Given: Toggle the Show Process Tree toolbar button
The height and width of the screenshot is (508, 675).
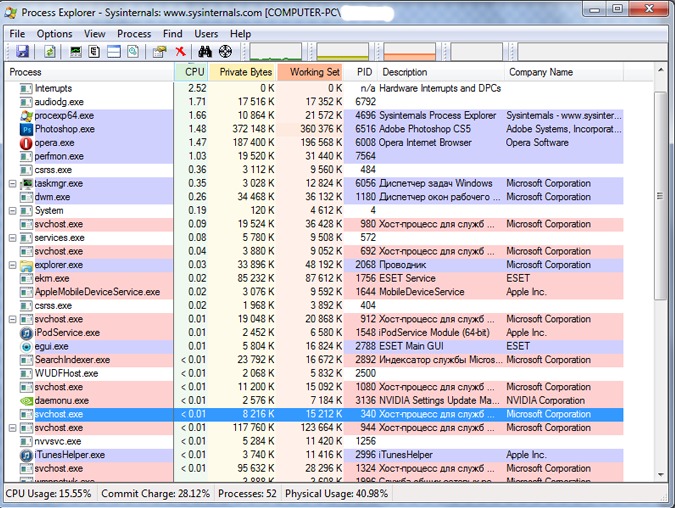Looking at the screenshot, I should [x=94, y=51].
